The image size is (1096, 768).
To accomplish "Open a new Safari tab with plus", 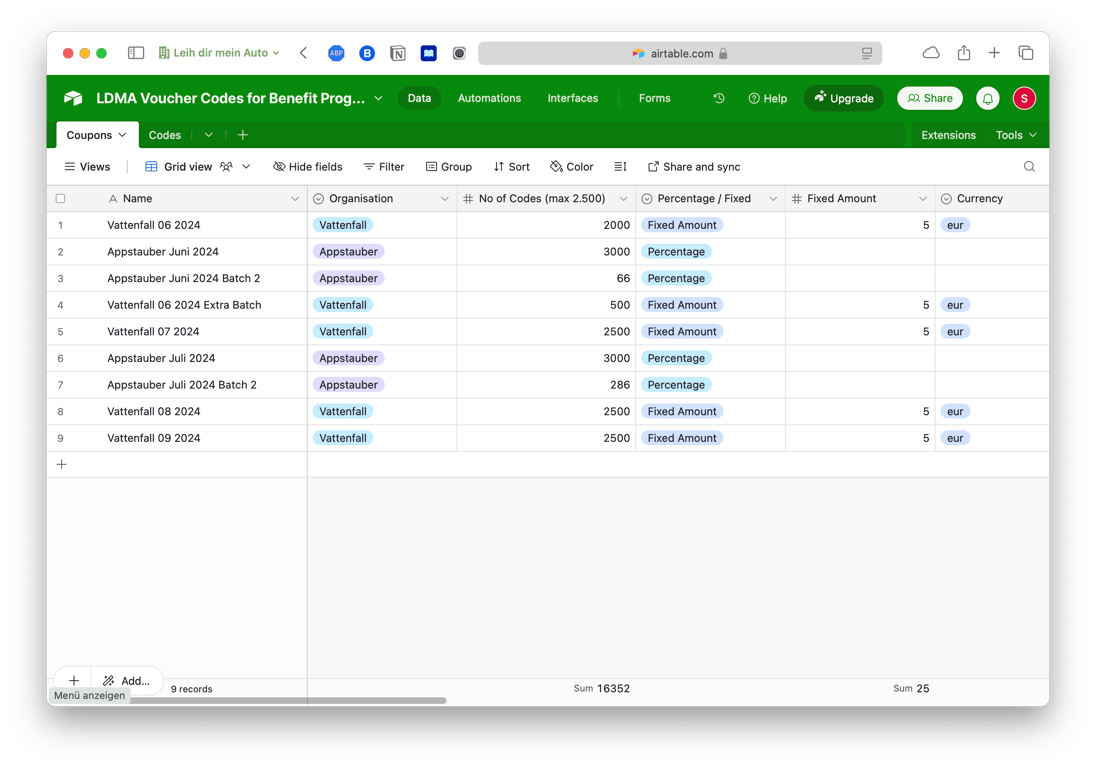I will click(994, 53).
